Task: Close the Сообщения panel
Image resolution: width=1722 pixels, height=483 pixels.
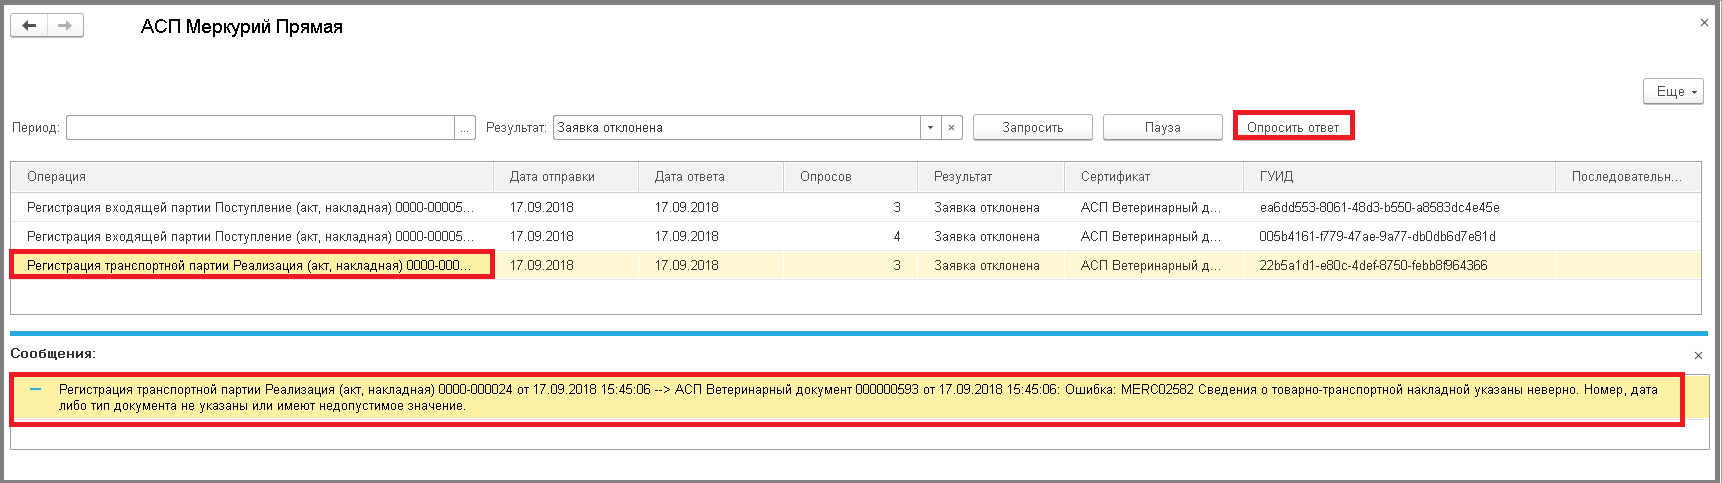Action: [1698, 355]
